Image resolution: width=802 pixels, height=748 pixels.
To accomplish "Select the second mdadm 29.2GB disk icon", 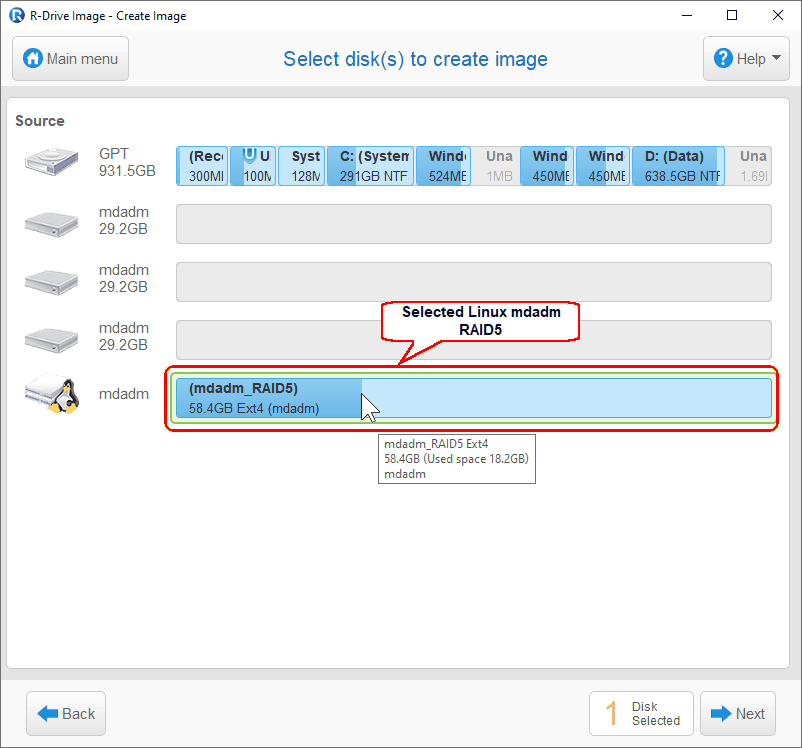I will [51, 282].
